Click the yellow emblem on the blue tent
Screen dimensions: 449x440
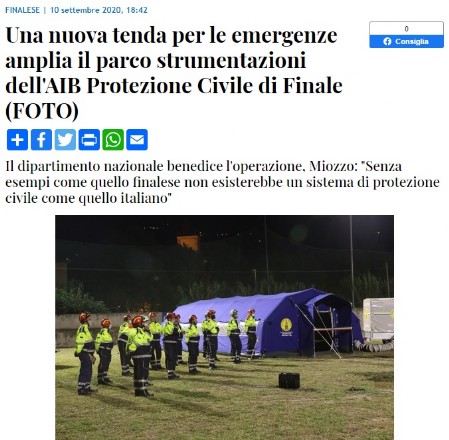(x=286, y=325)
